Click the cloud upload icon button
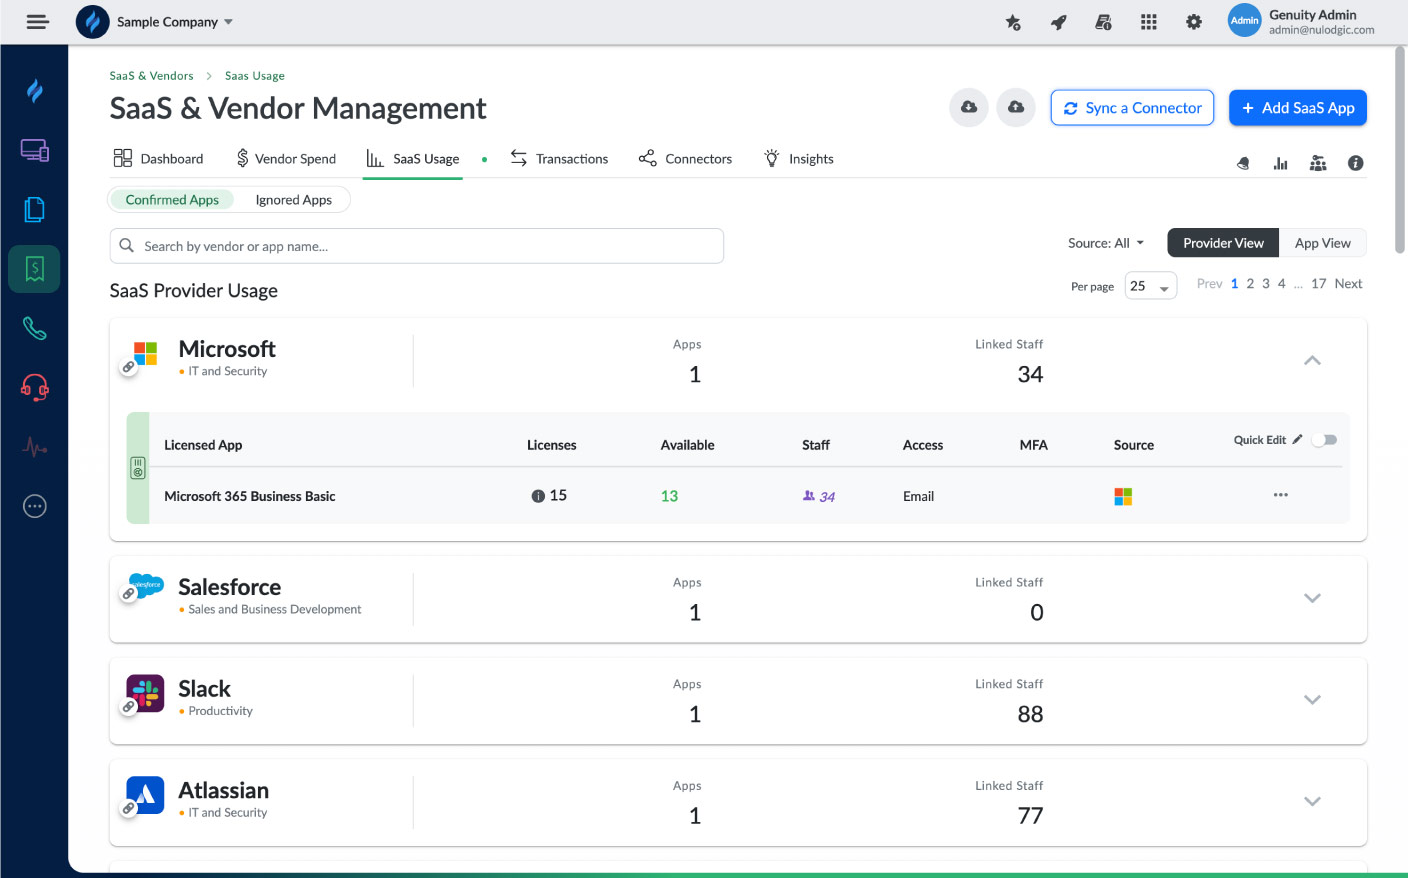 click(x=1016, y=107)
